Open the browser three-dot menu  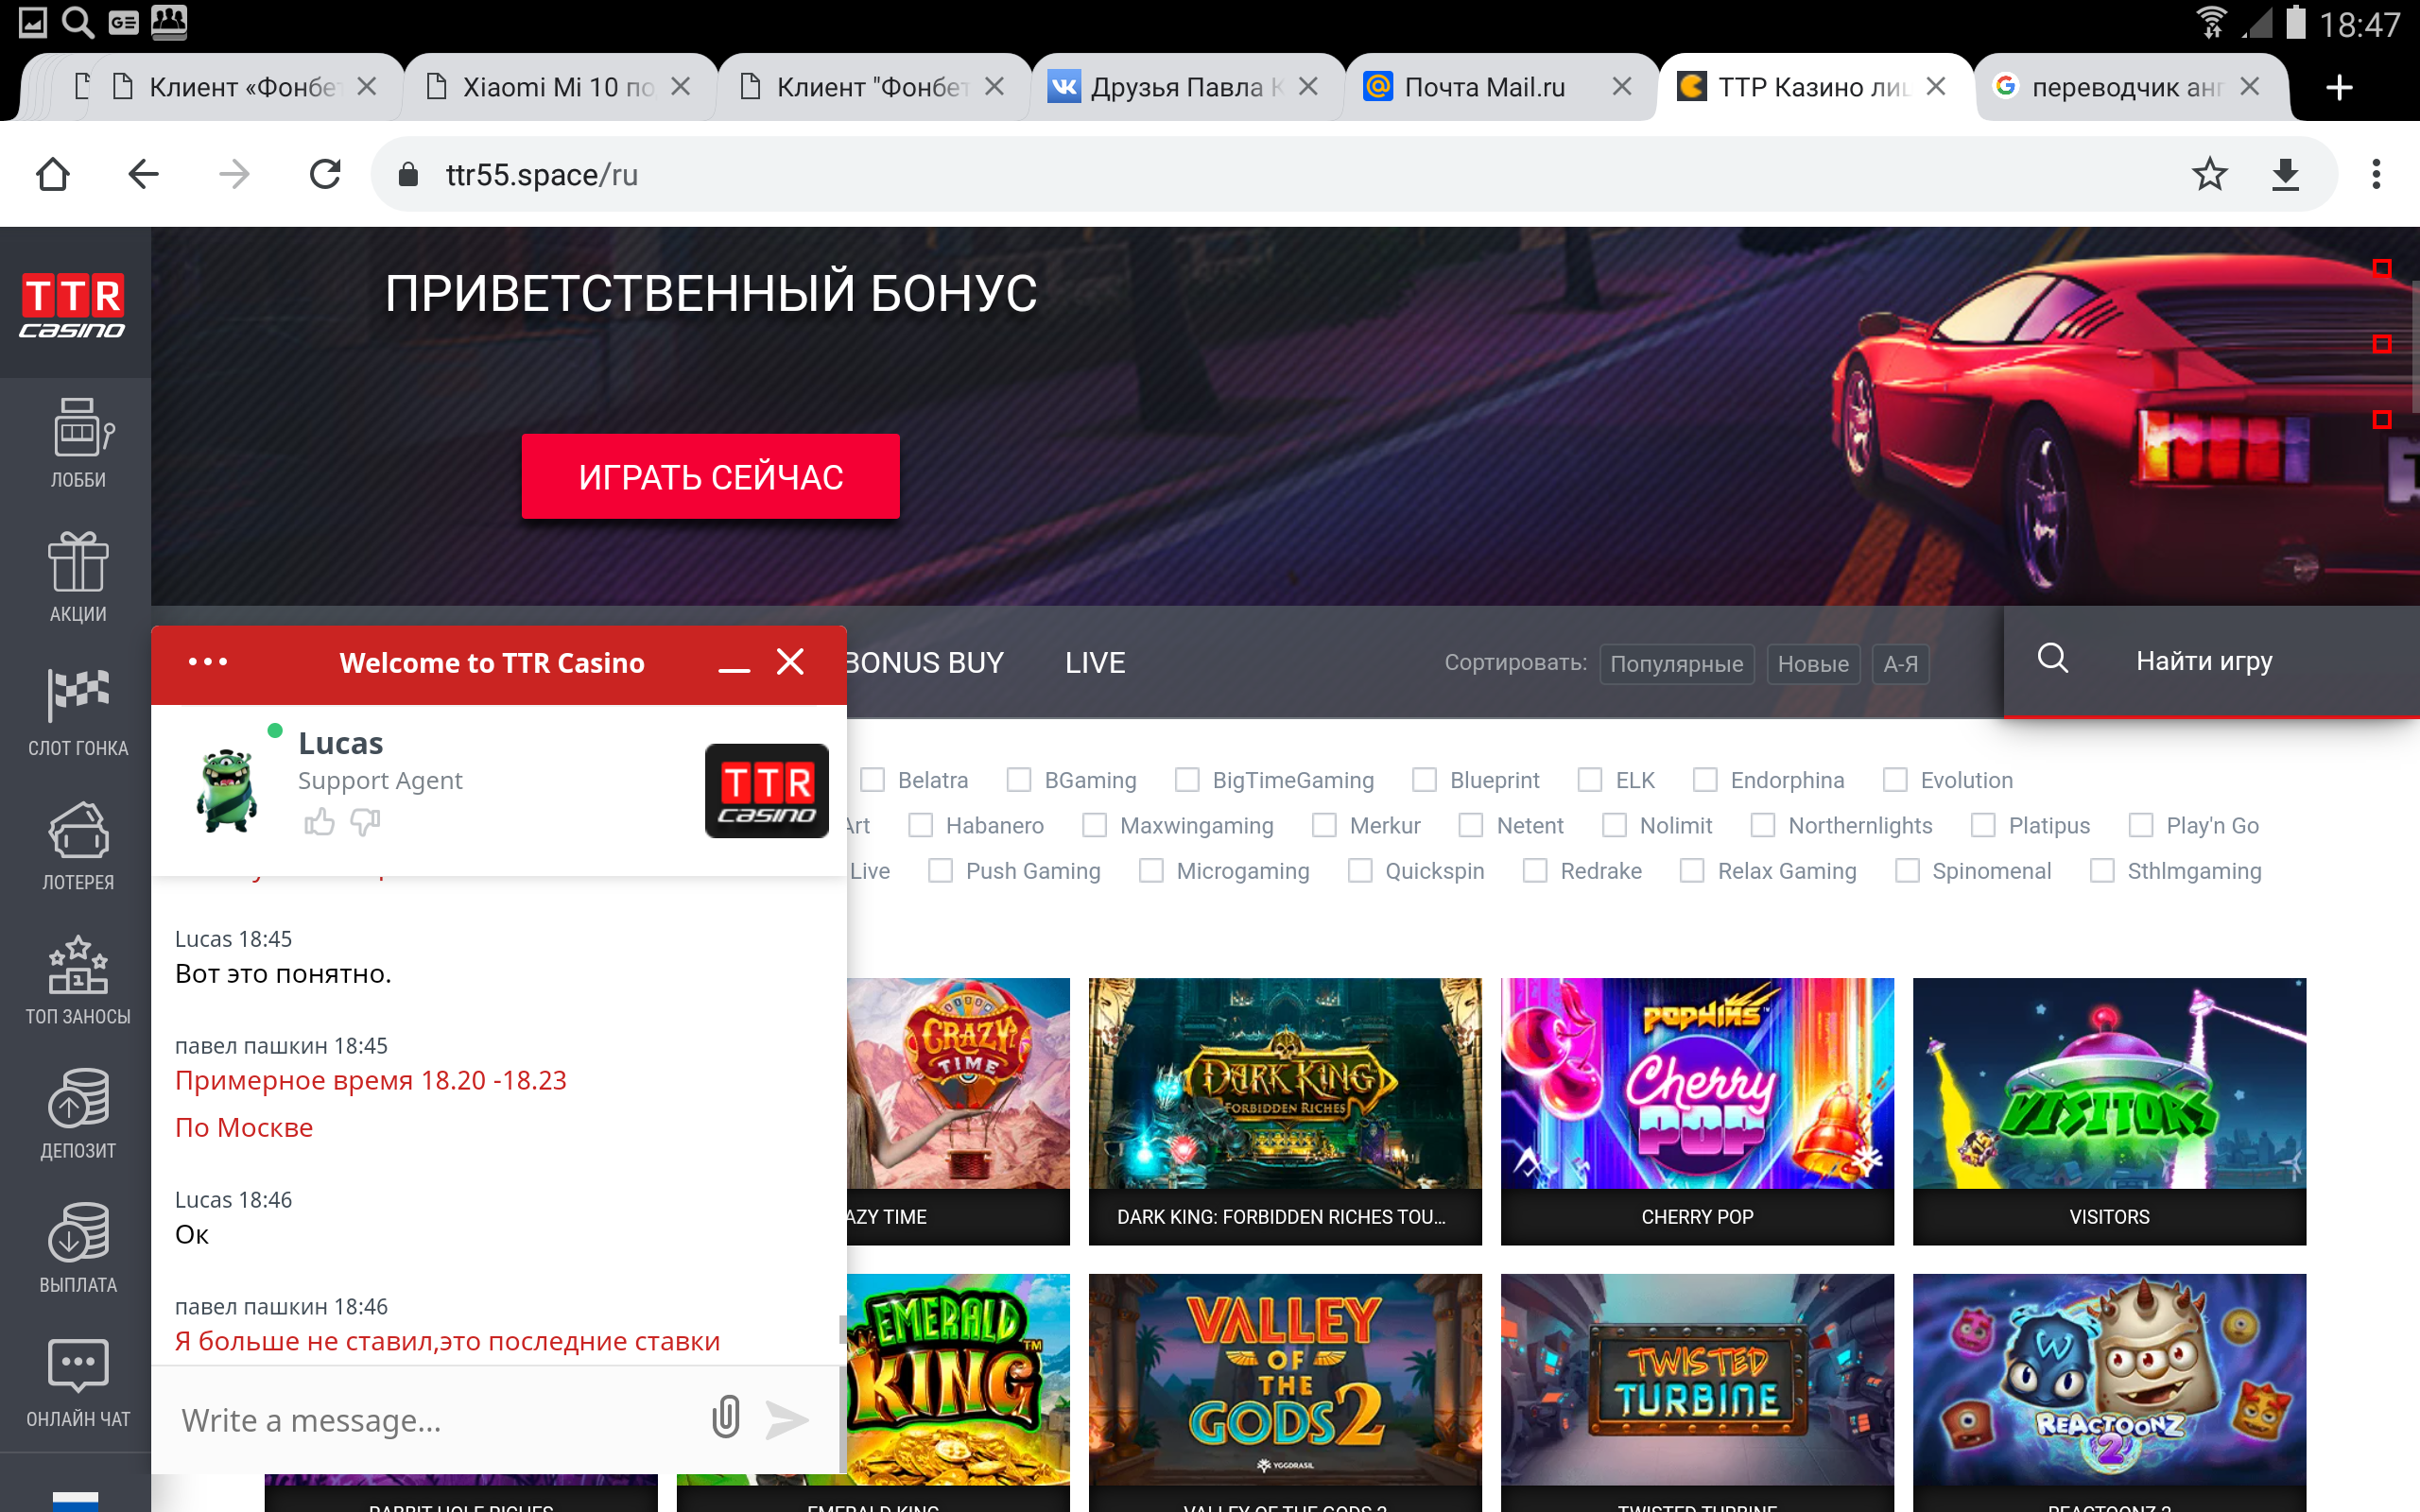pyautogui.click(x=2376, y=174)
